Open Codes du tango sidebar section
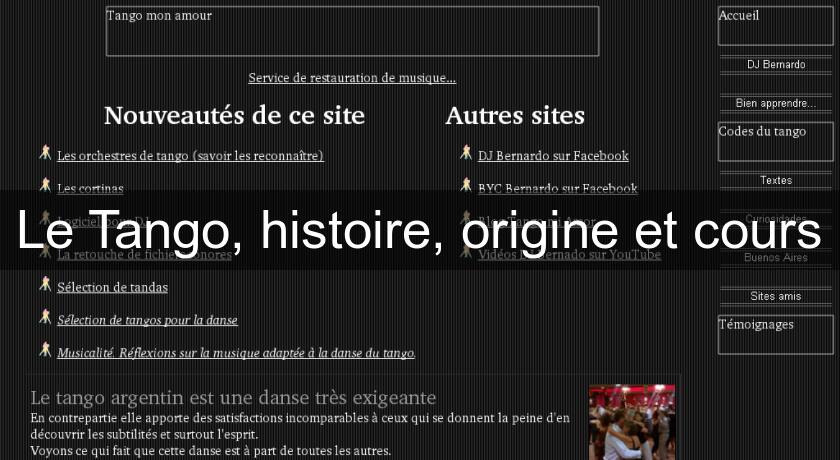Image resolution: width=840 pixels, height=460 pixels. pos(775,141)
